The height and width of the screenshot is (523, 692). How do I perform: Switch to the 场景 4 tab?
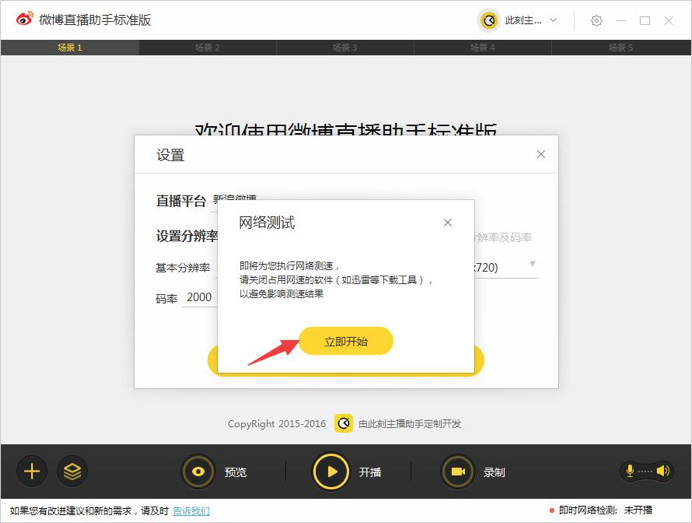[484, 47]
